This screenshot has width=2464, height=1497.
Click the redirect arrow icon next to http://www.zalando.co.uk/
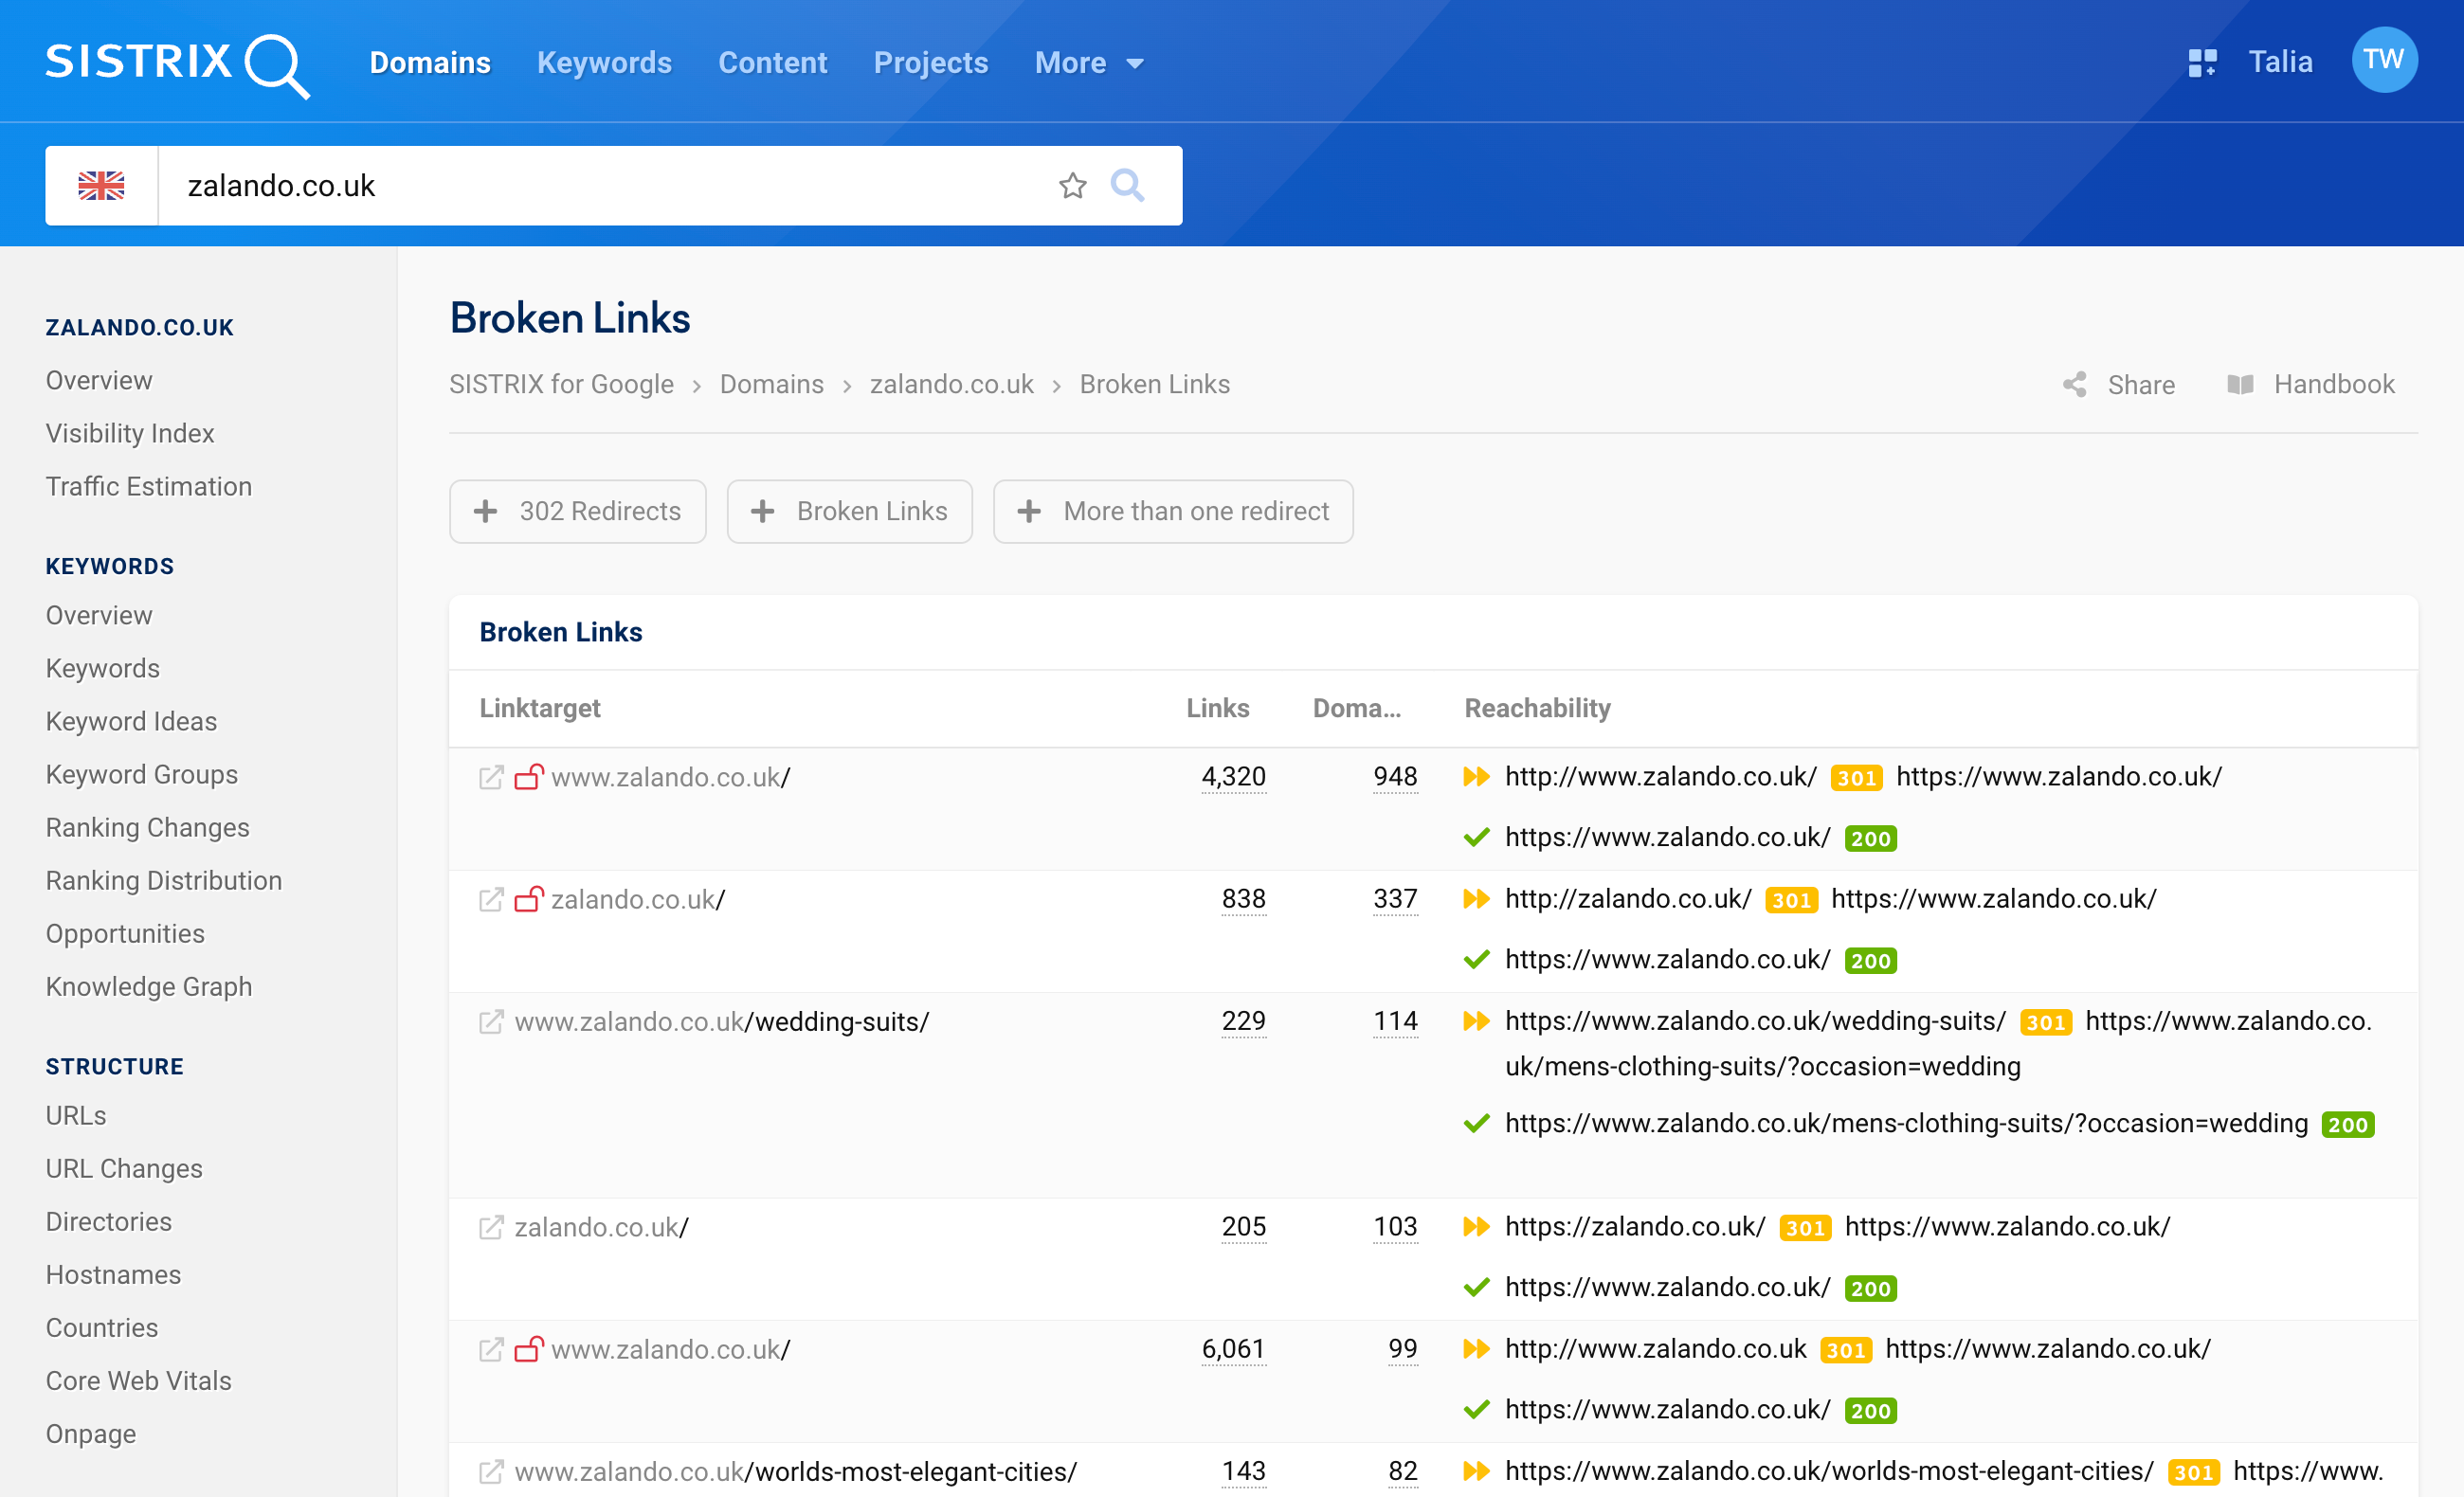click(x=1477, y=774)
